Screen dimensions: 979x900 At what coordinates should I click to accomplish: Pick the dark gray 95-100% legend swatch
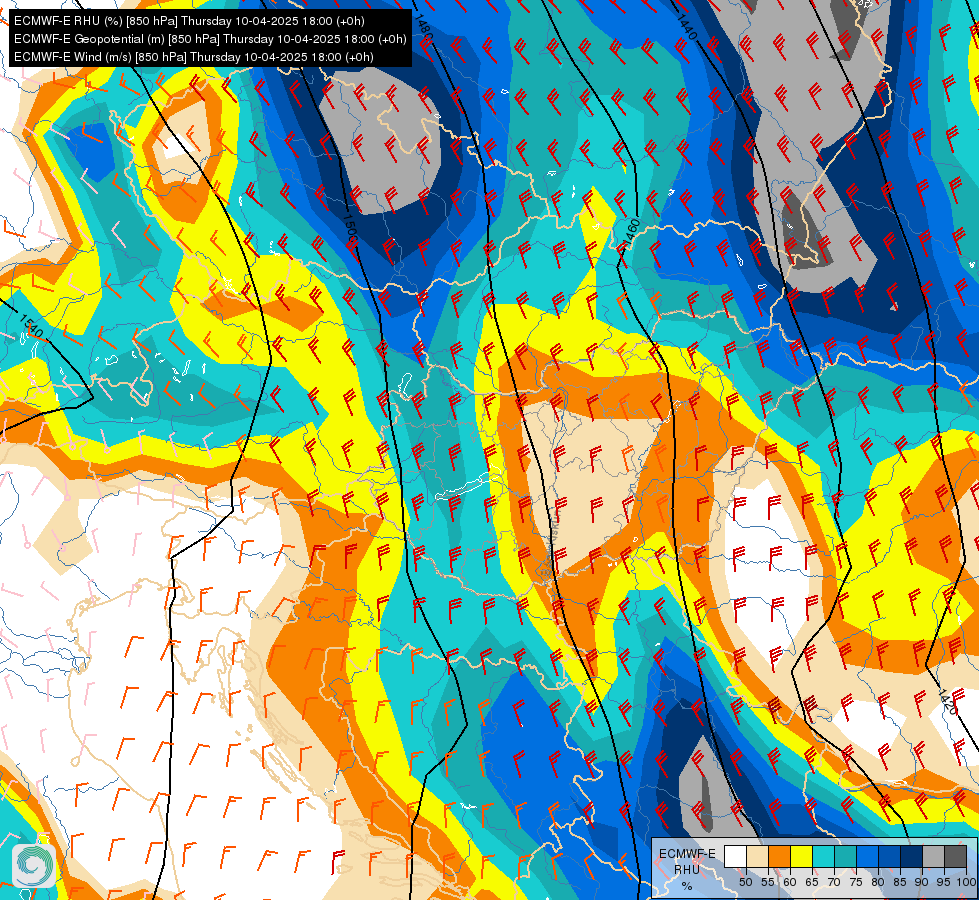pyautogui.click(x=955, y=857)
